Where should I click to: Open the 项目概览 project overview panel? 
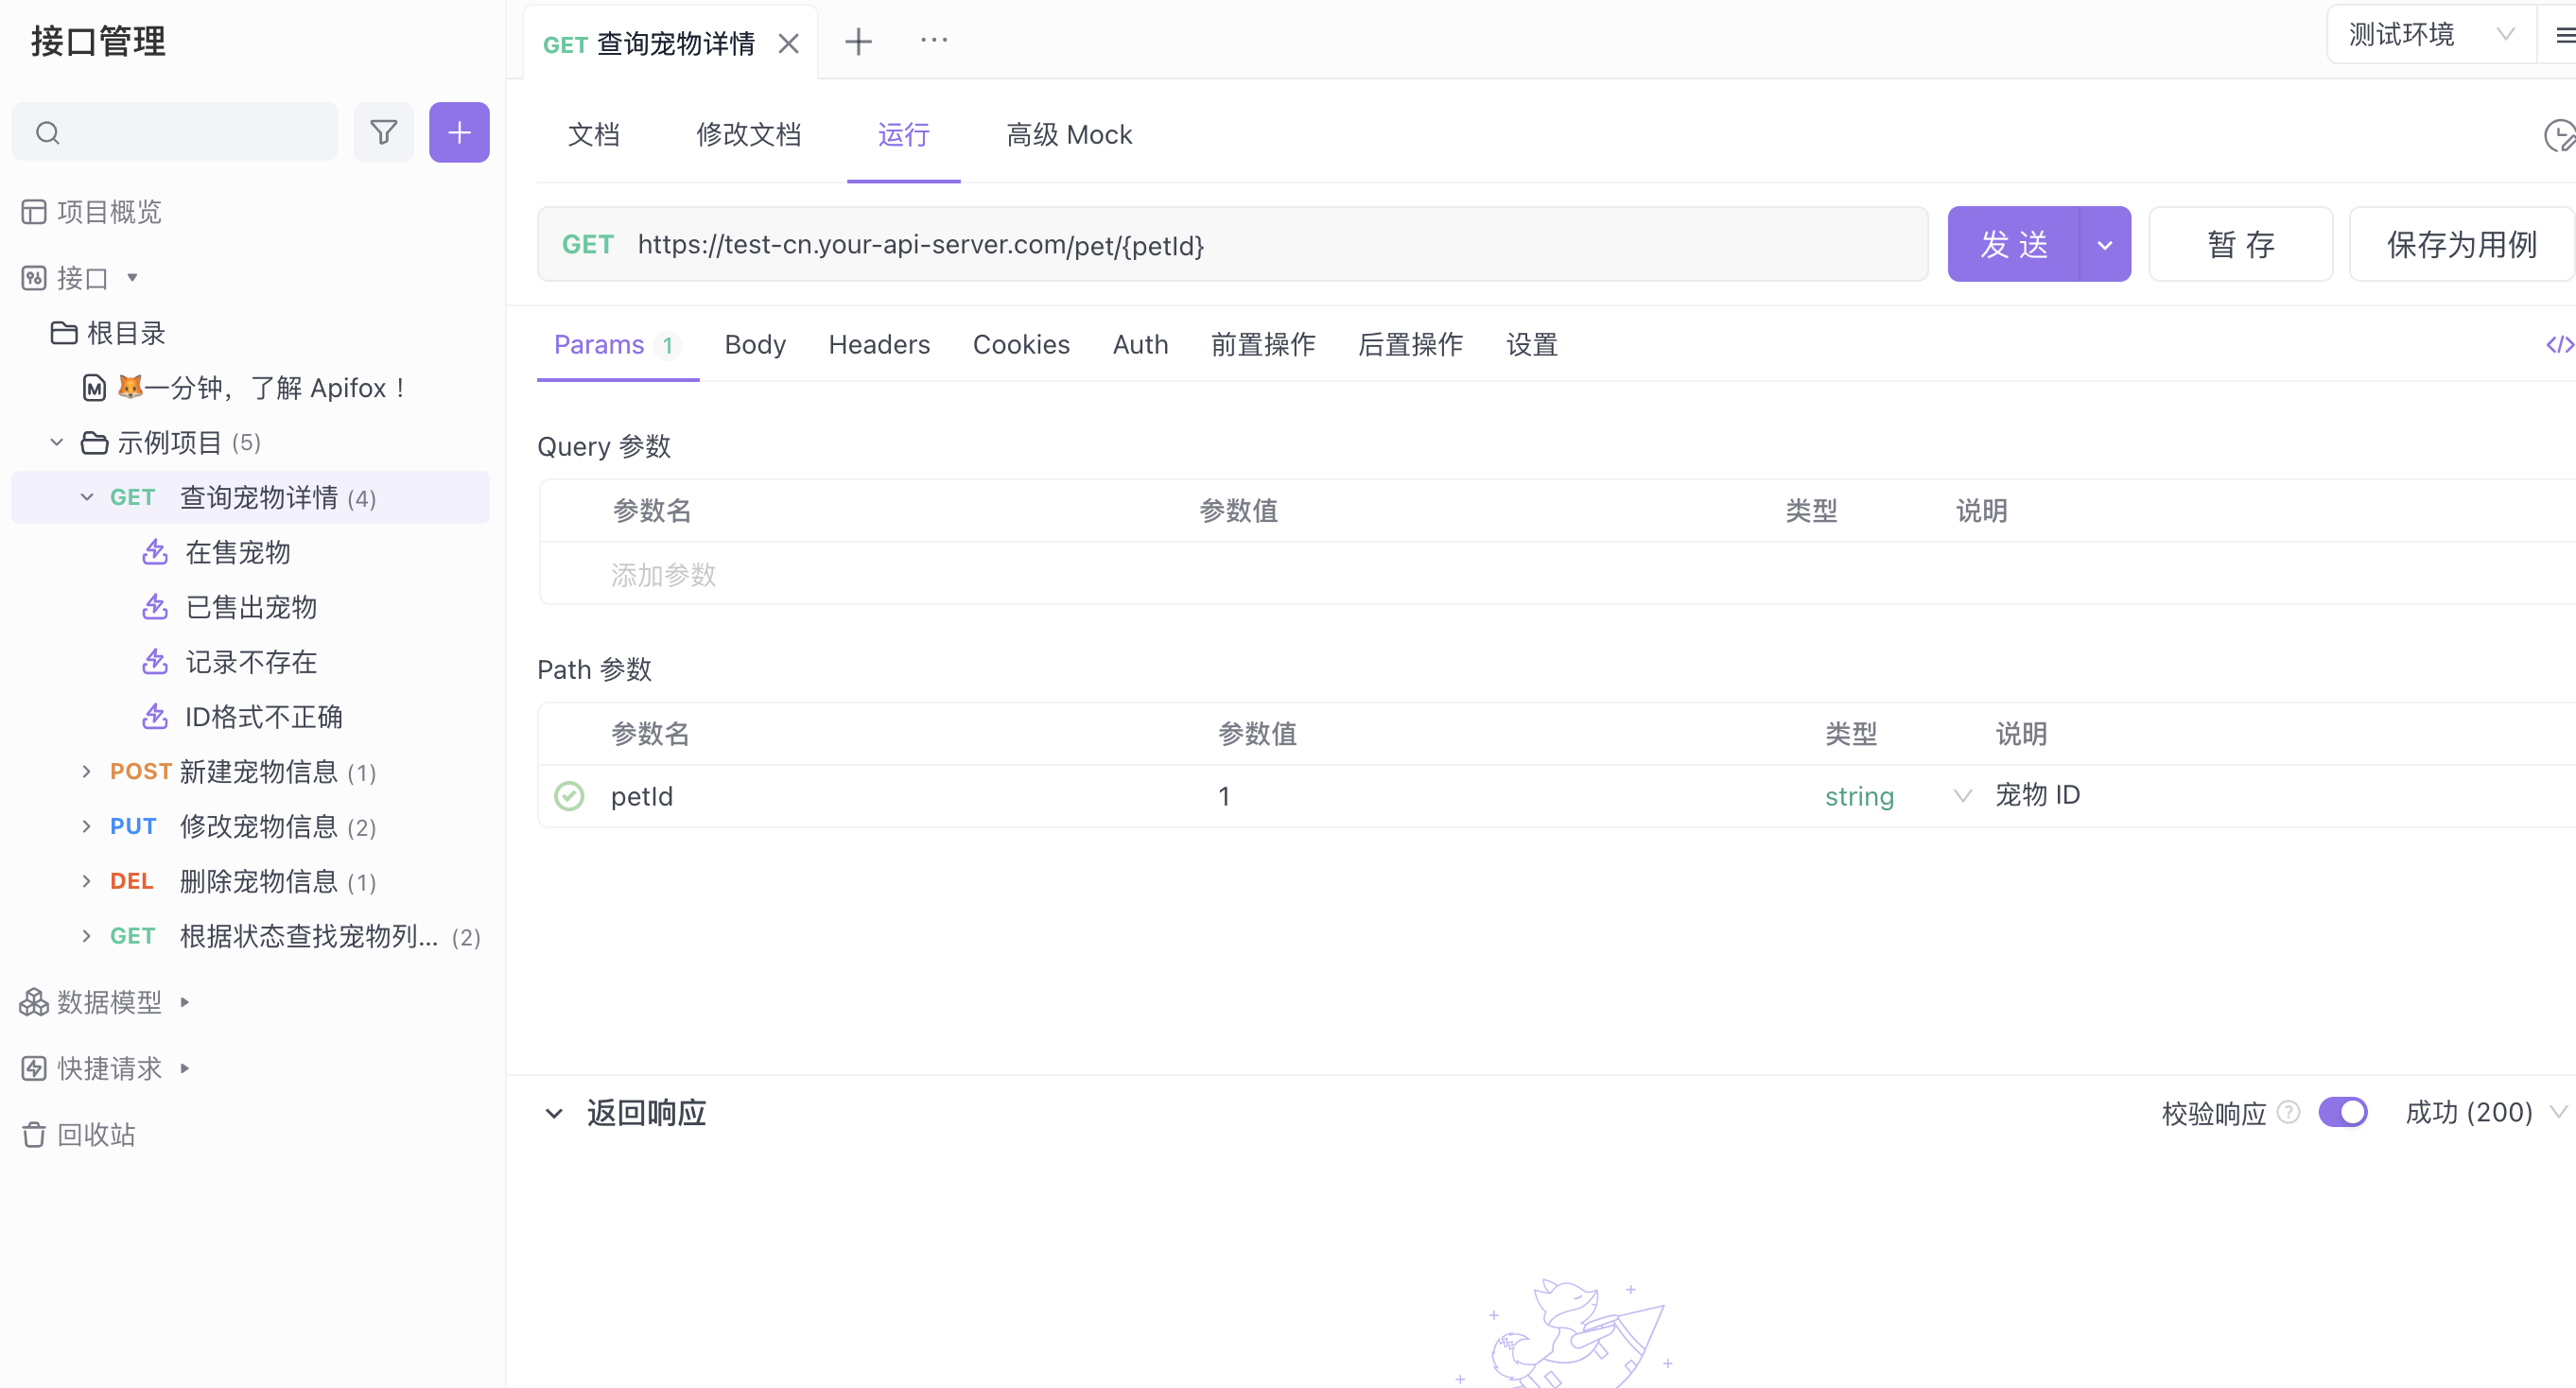pyautogui.click(x=108, y=211)
